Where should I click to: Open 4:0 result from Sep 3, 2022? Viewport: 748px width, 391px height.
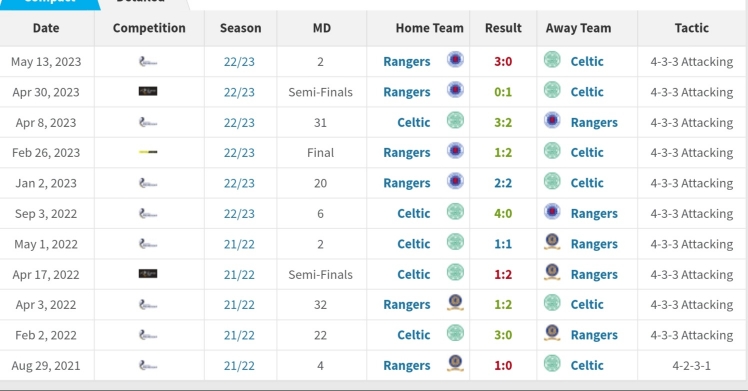[x=503, y=213]
